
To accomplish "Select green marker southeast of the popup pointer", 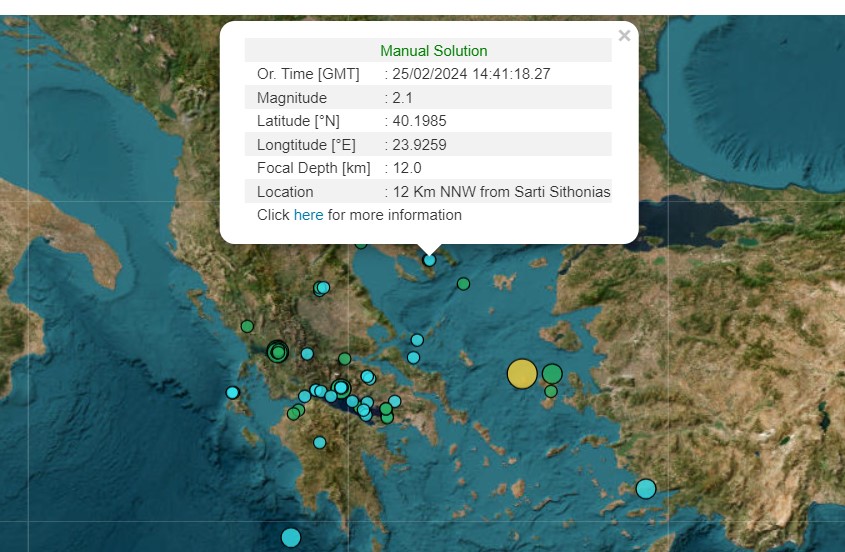I will pos(463,284).
